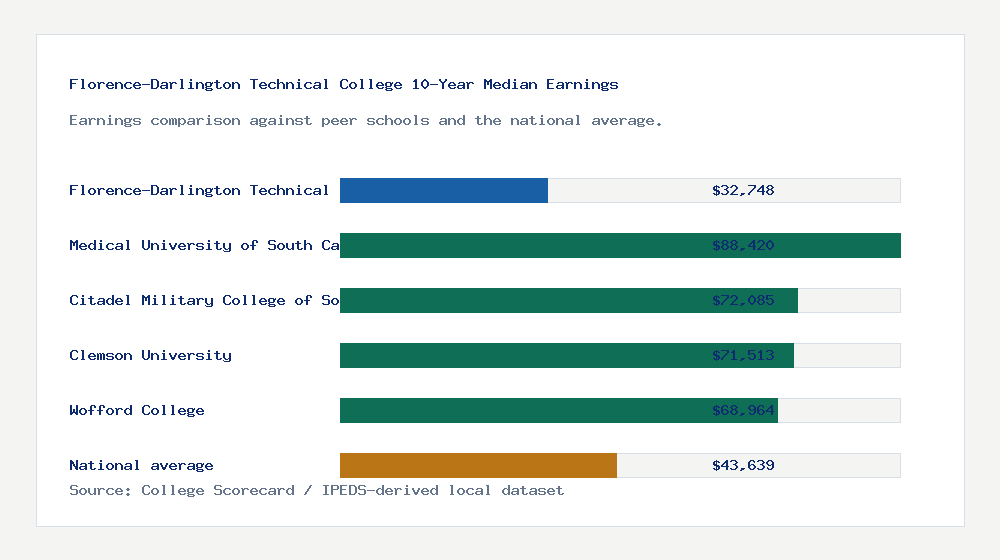Click the '$32,748' value
The width and height of the screenshot is (1000, 560).
(x=743, y=190)
